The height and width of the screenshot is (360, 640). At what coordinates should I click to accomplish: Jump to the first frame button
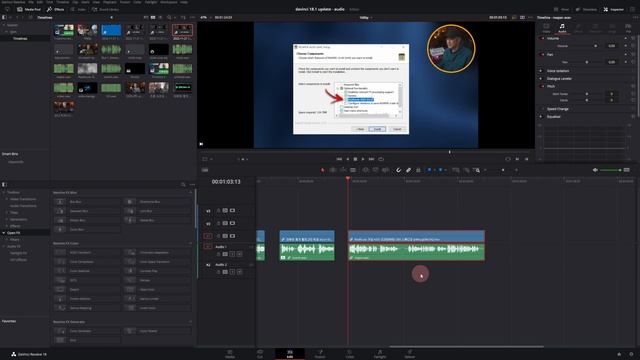click(x=339, y=159)
